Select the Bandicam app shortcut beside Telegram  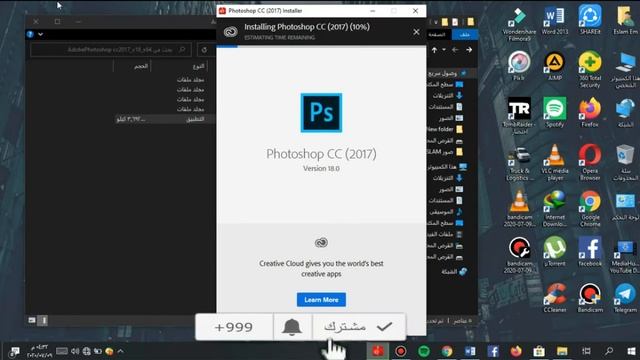[590, 298]
